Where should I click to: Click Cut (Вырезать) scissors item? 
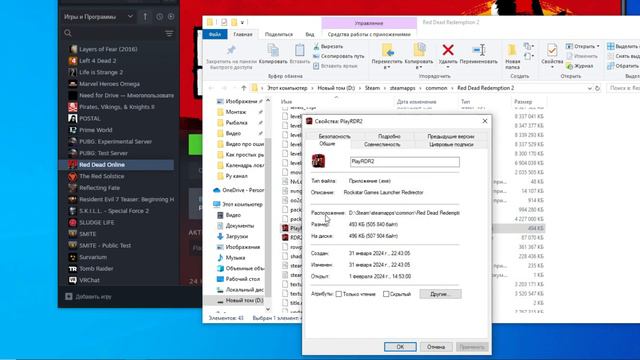tap(328, 47)
